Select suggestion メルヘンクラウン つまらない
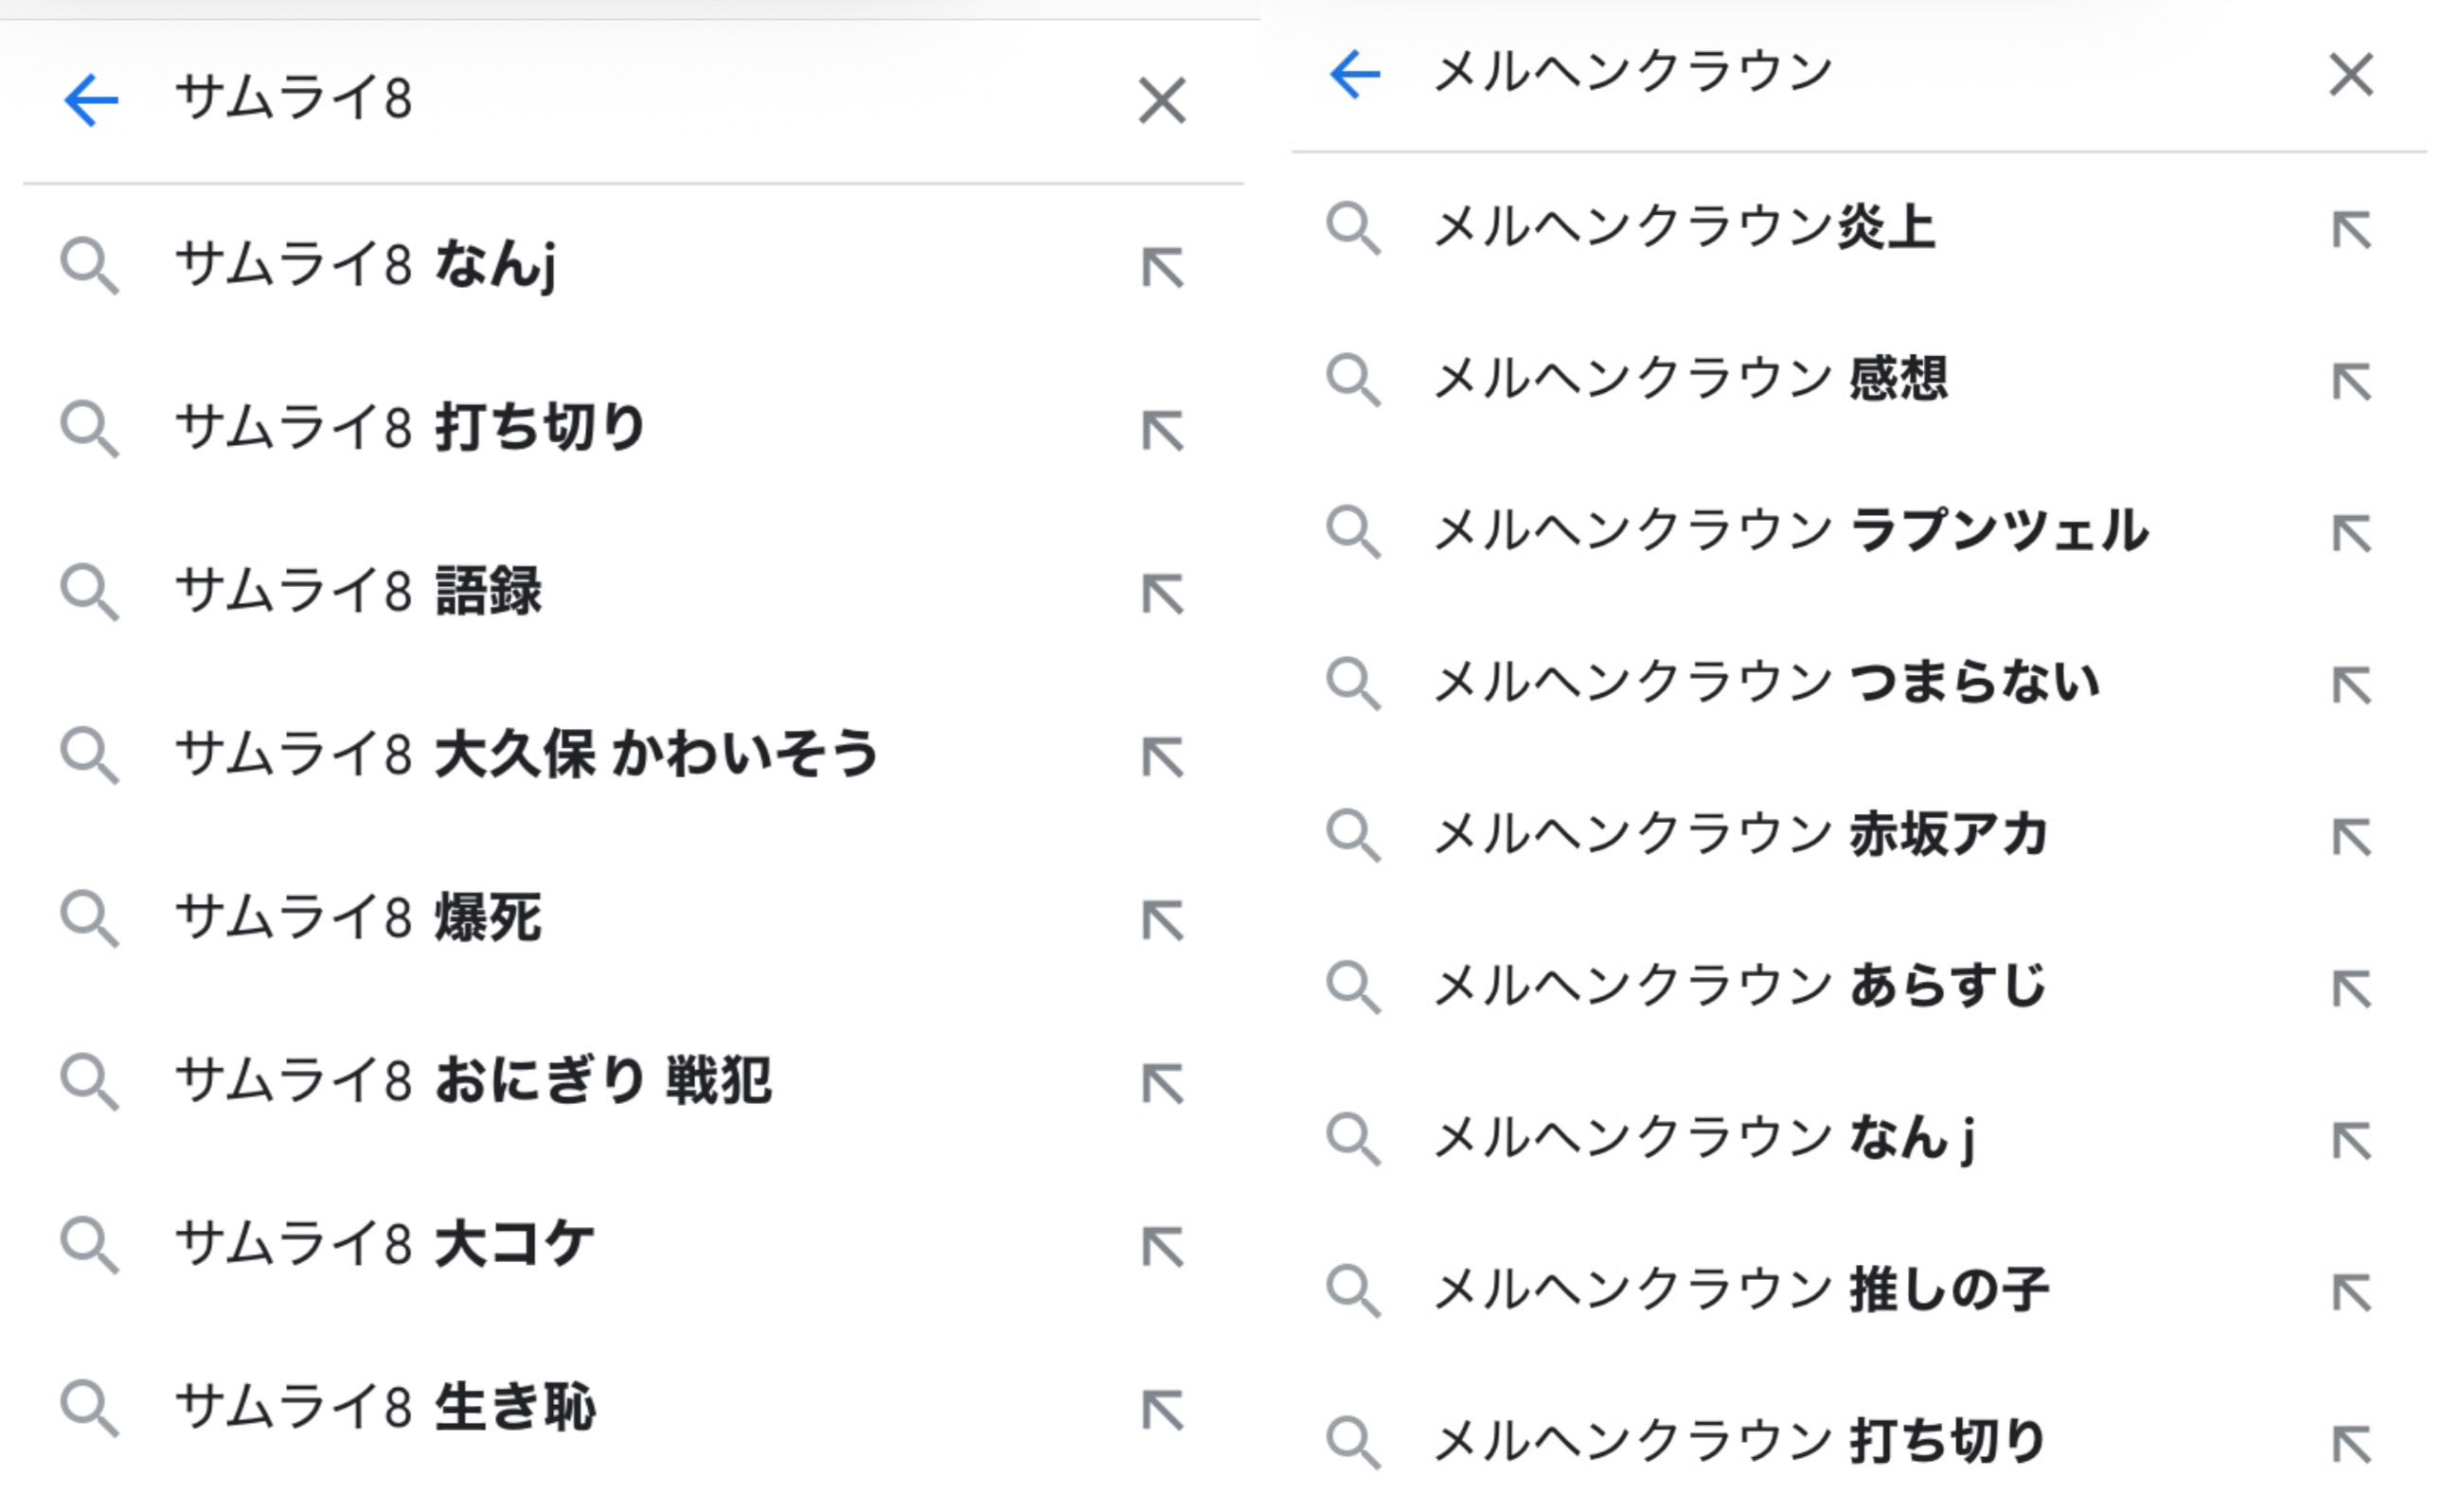Image resolution: width=2459 pixels, height=1512 pixels. pyautogui.click(x=1766, y=683)
